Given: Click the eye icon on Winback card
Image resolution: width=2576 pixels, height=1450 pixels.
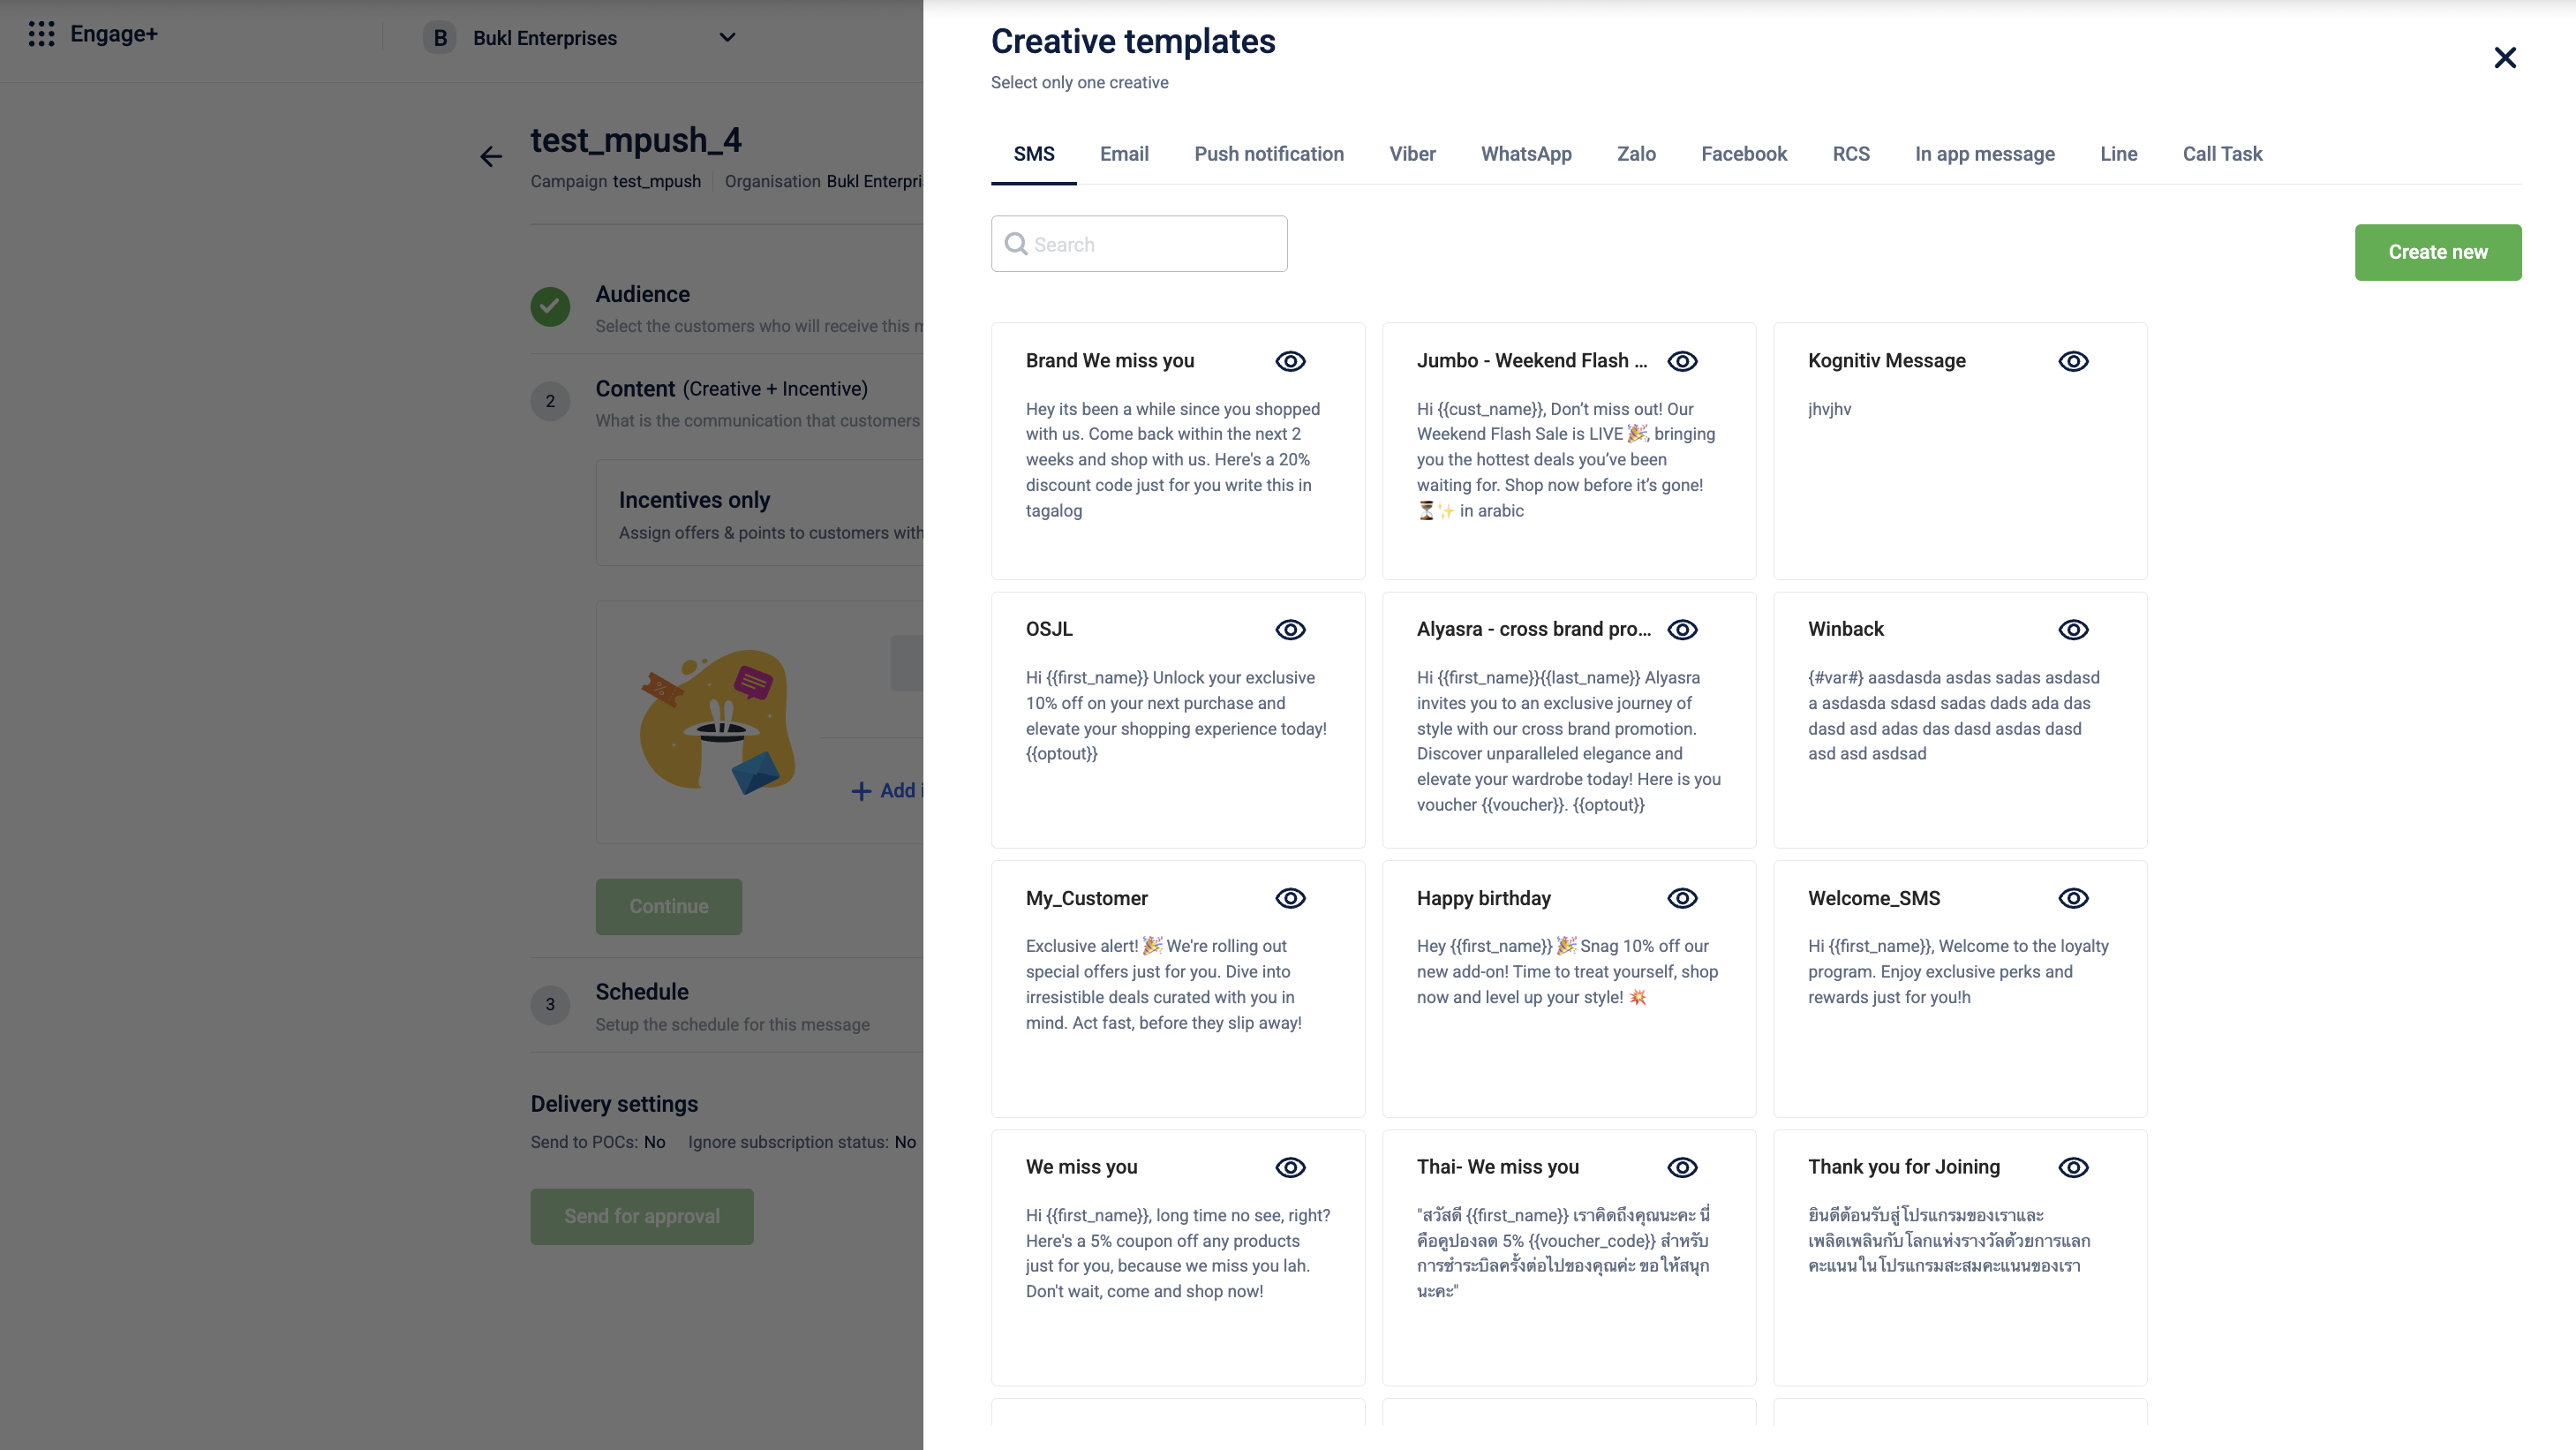Looking at the screenshot, I should [2073, 630].
